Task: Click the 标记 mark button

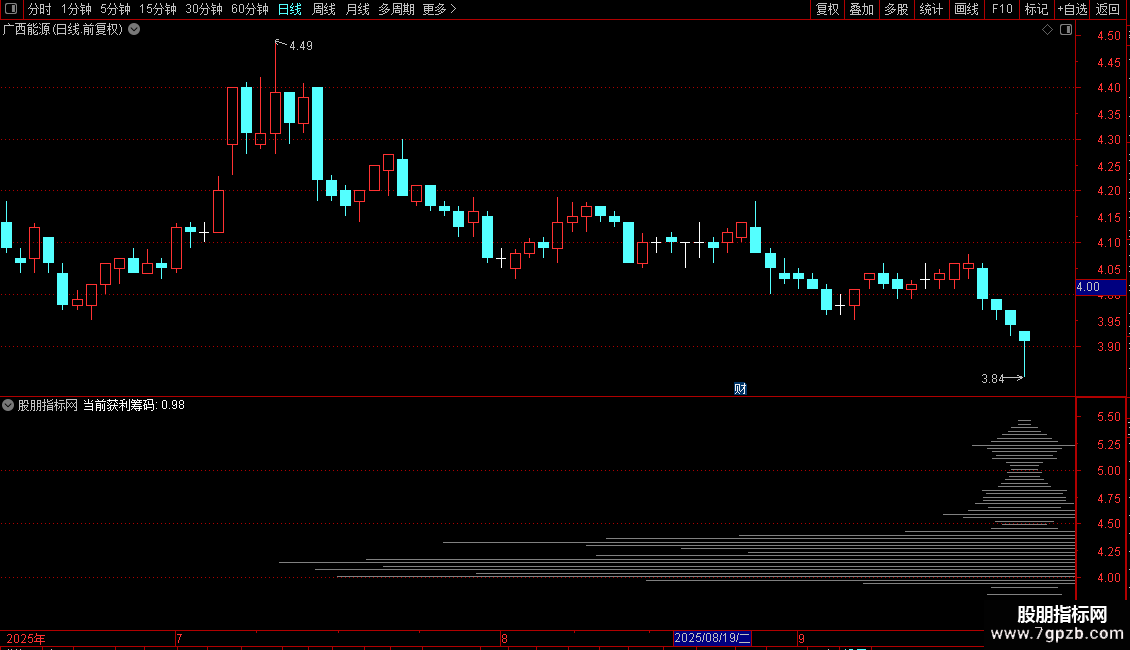Action: coord(1036,9)
